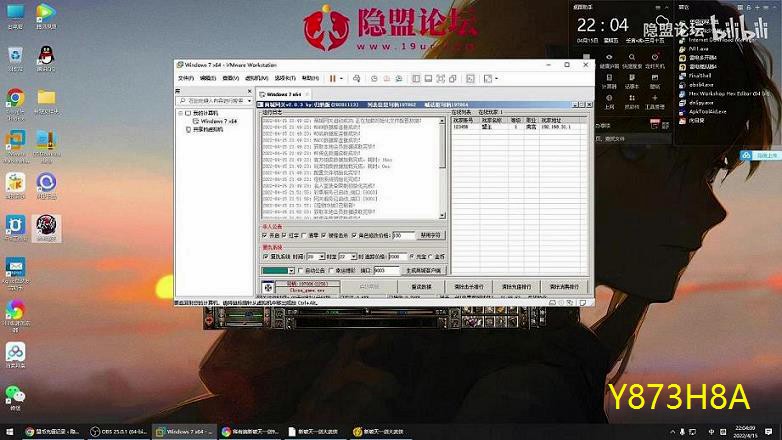The width and height of the screenshot is (782, 440).
Task: Toggle the first checkbox in the announcement row
Action: click(264, 235)
